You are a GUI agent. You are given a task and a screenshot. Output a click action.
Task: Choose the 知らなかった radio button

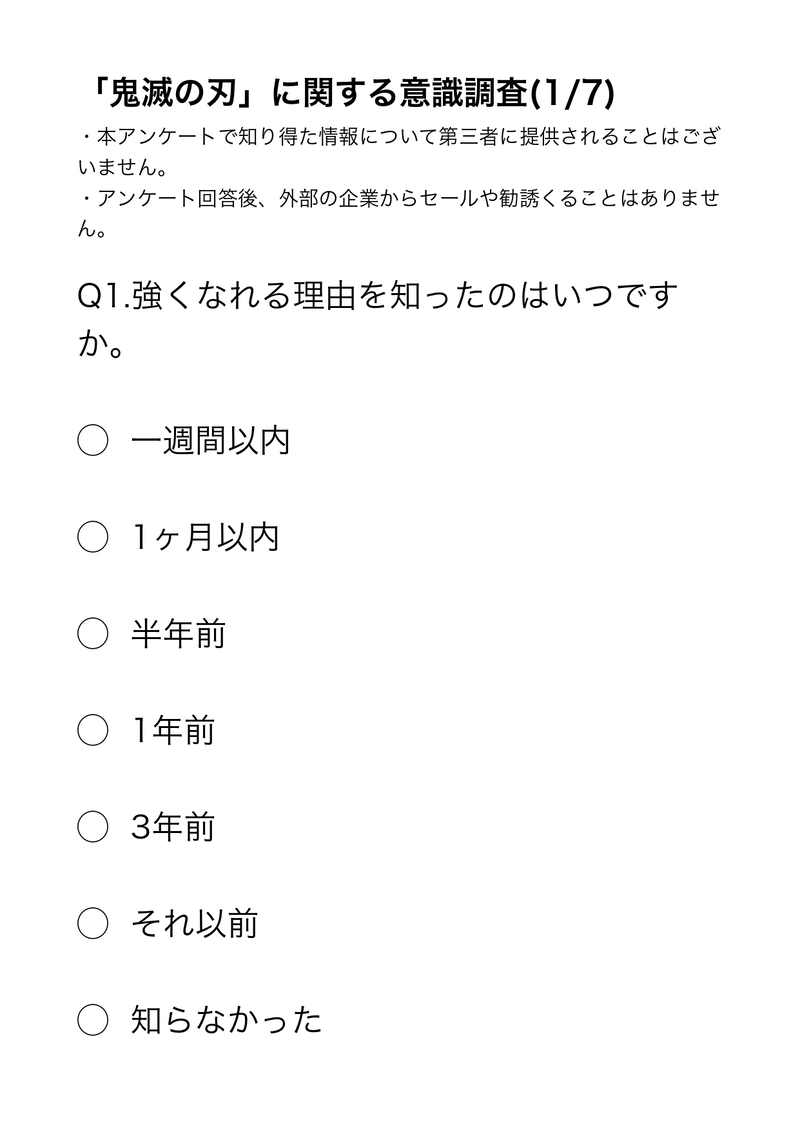click(92, 1020)
